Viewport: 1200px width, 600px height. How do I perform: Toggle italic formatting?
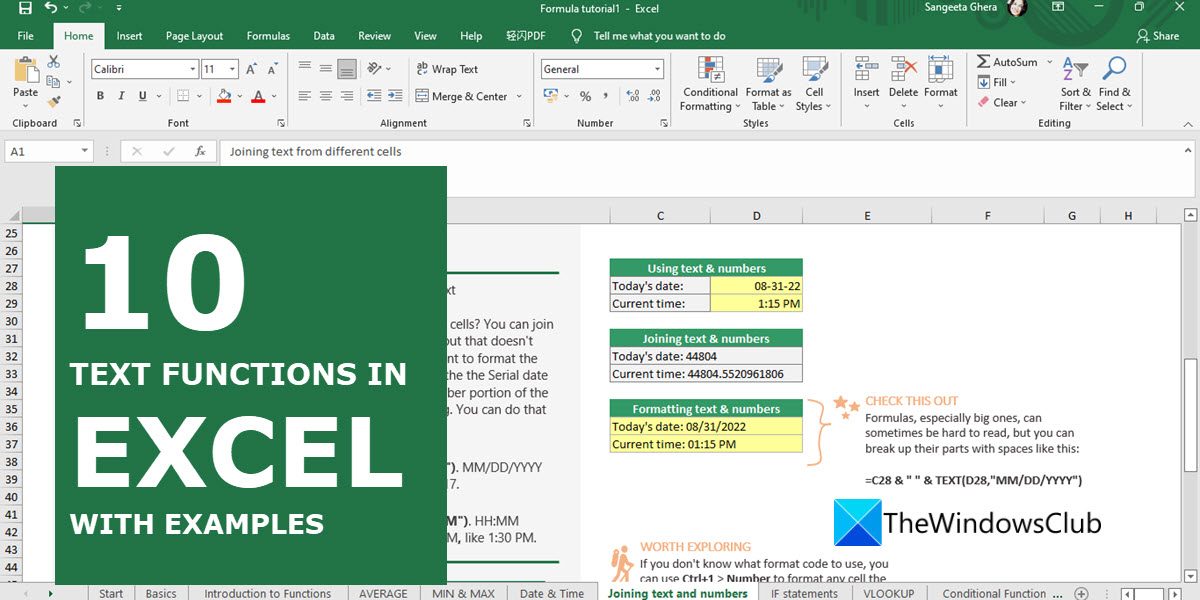pos(120,95)
